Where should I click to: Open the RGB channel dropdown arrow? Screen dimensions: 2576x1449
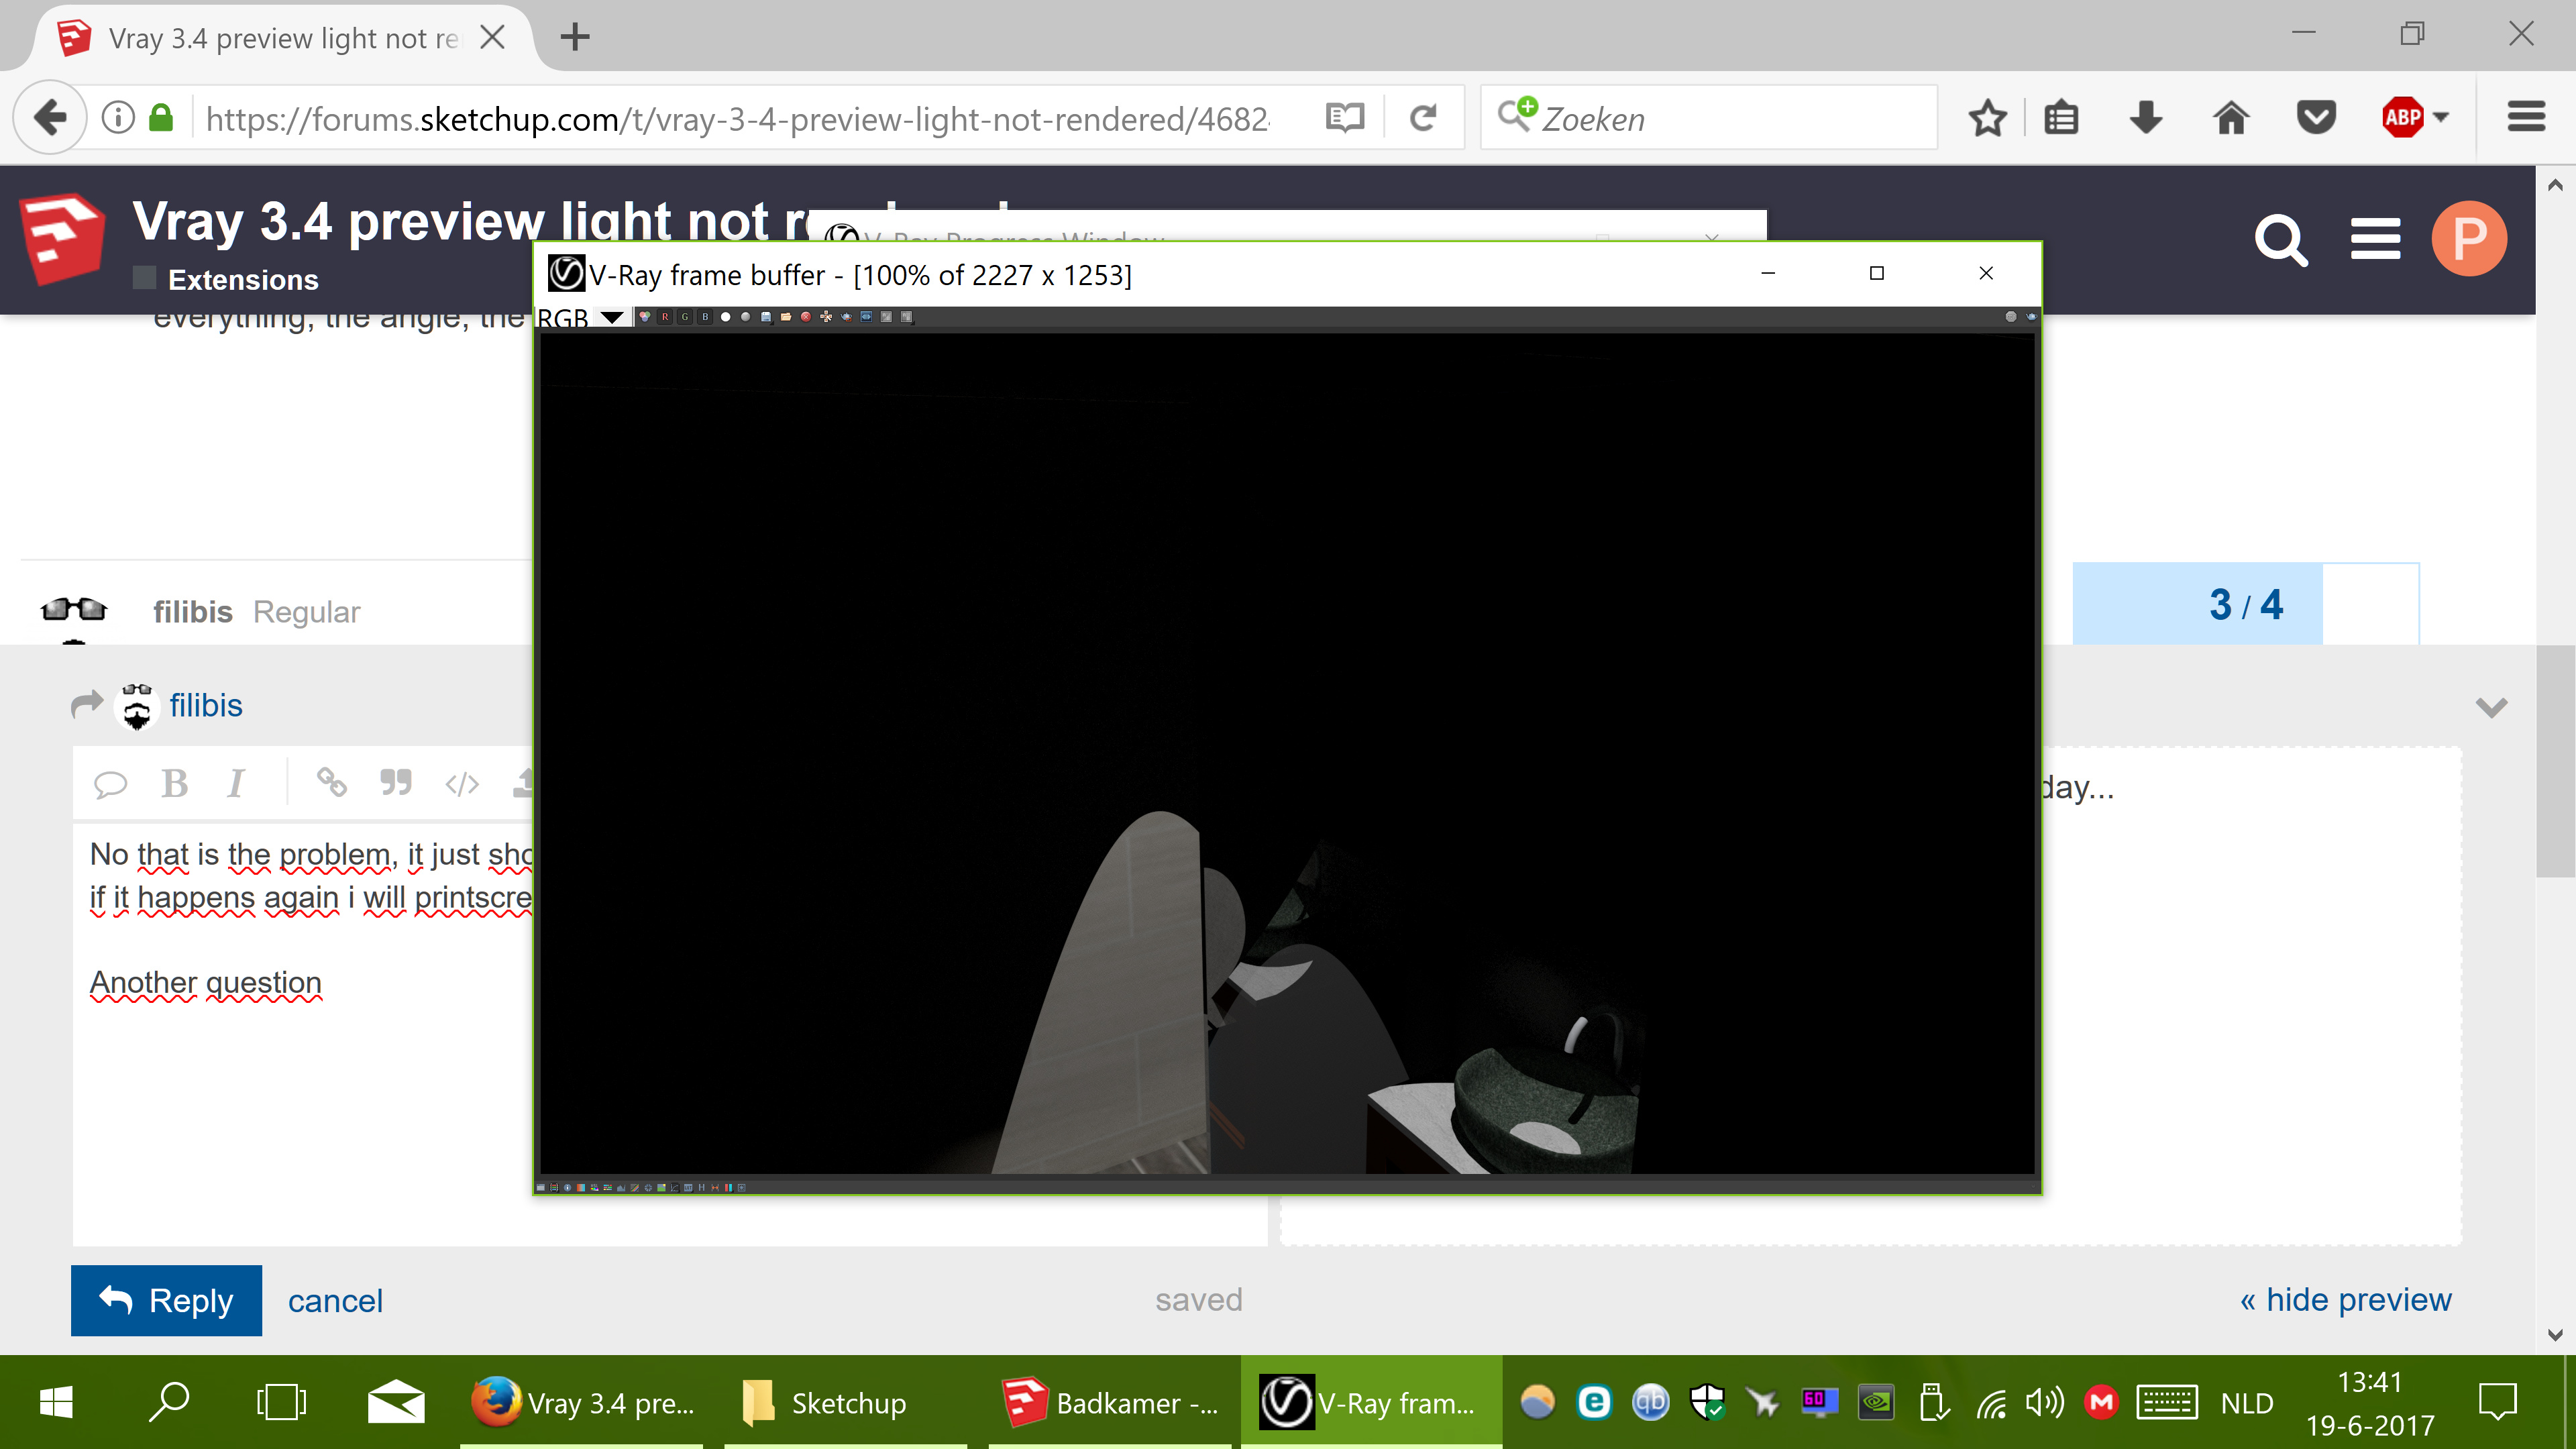tap(612, 317)
